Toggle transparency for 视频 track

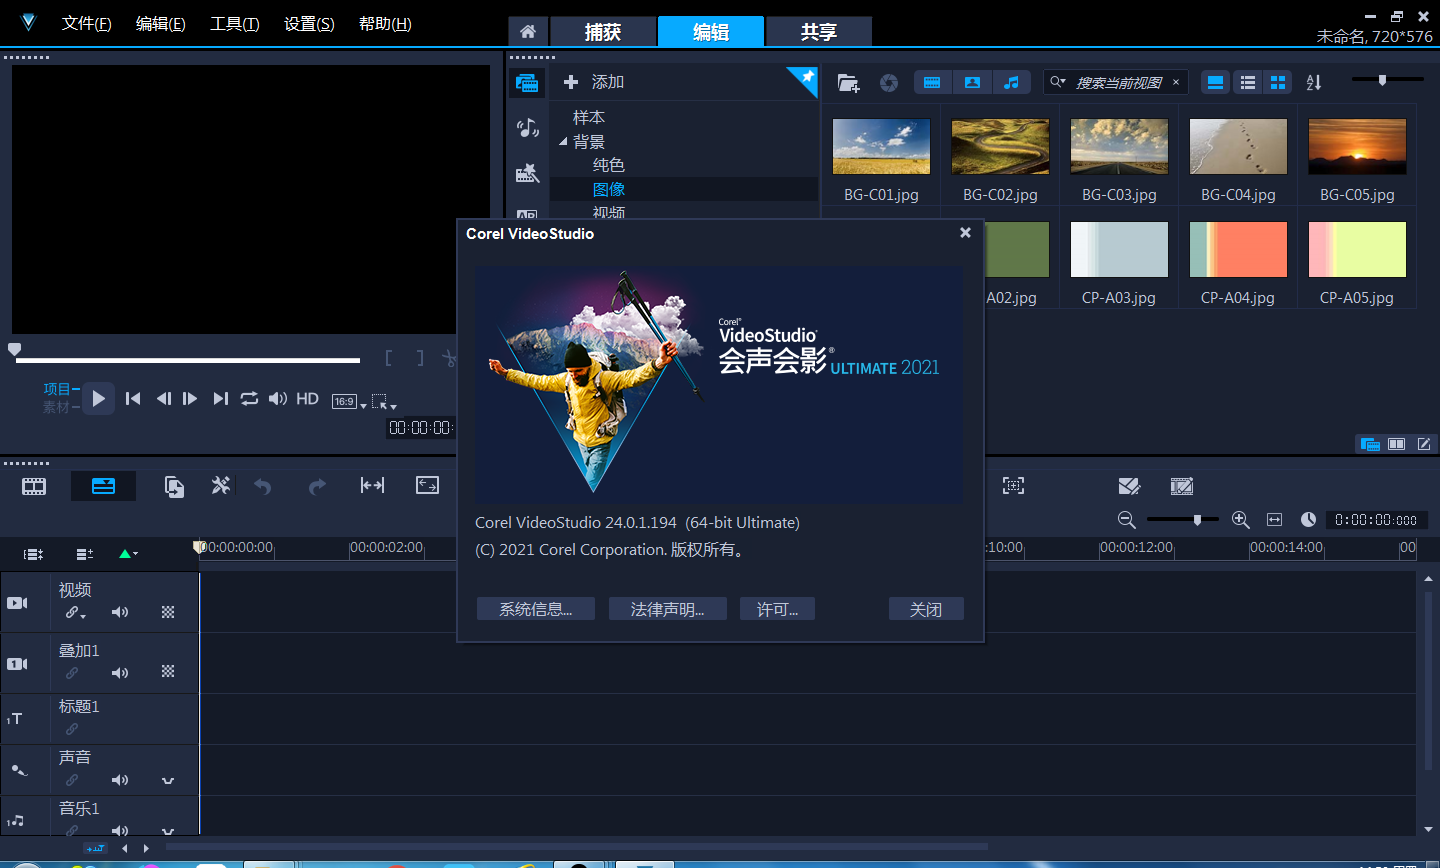tap(168, 612)
